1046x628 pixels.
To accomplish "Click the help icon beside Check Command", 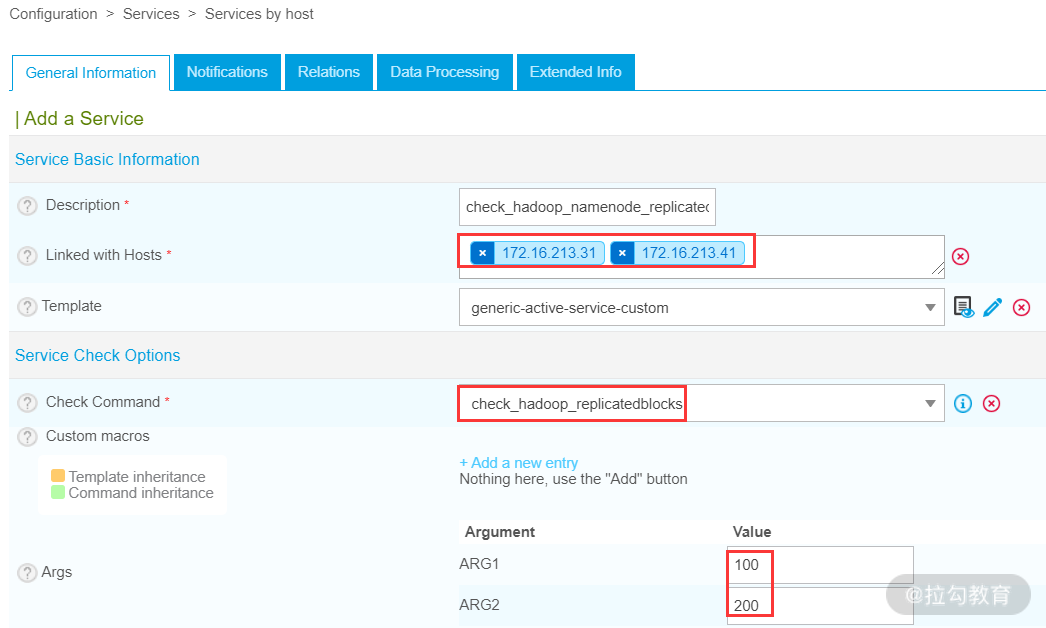I will [27, 402].
